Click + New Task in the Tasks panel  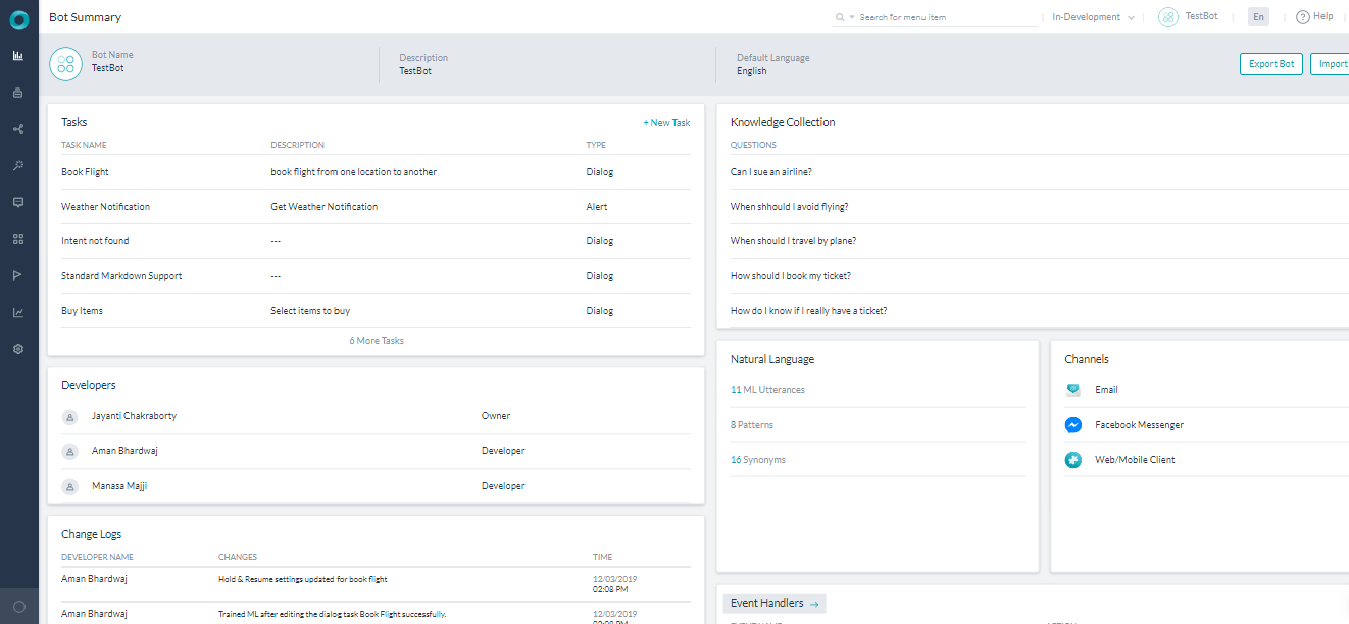[x=666, y=122]
